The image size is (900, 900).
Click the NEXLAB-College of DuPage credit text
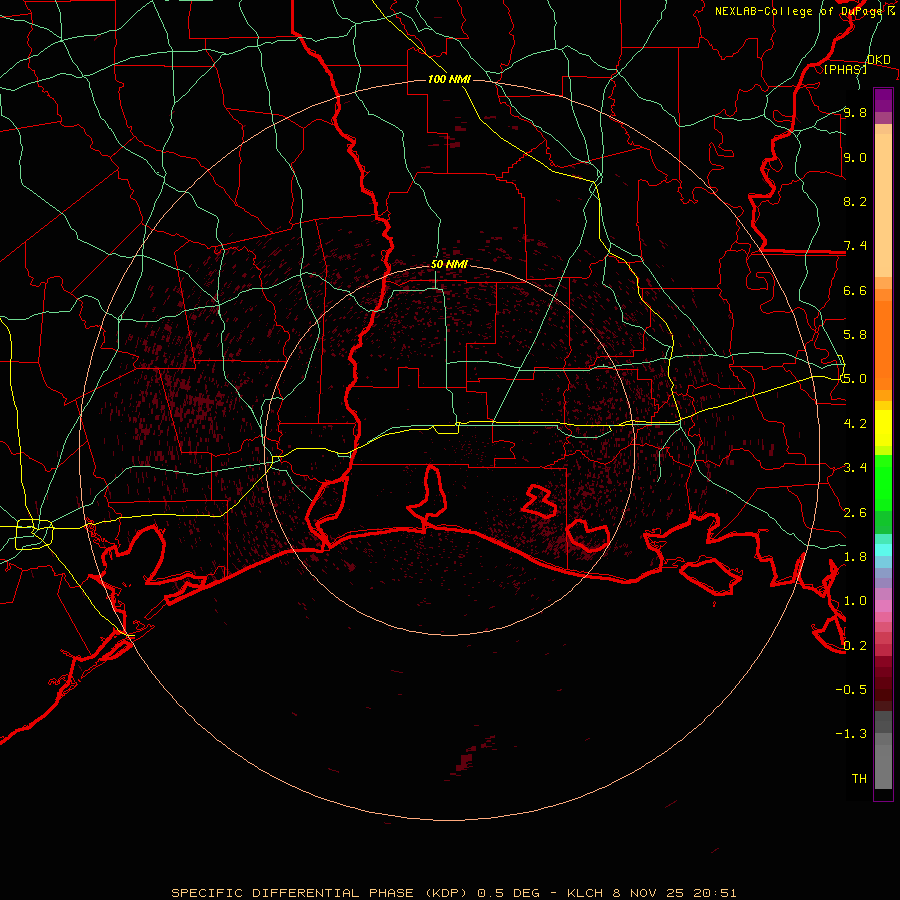[801, 11]
